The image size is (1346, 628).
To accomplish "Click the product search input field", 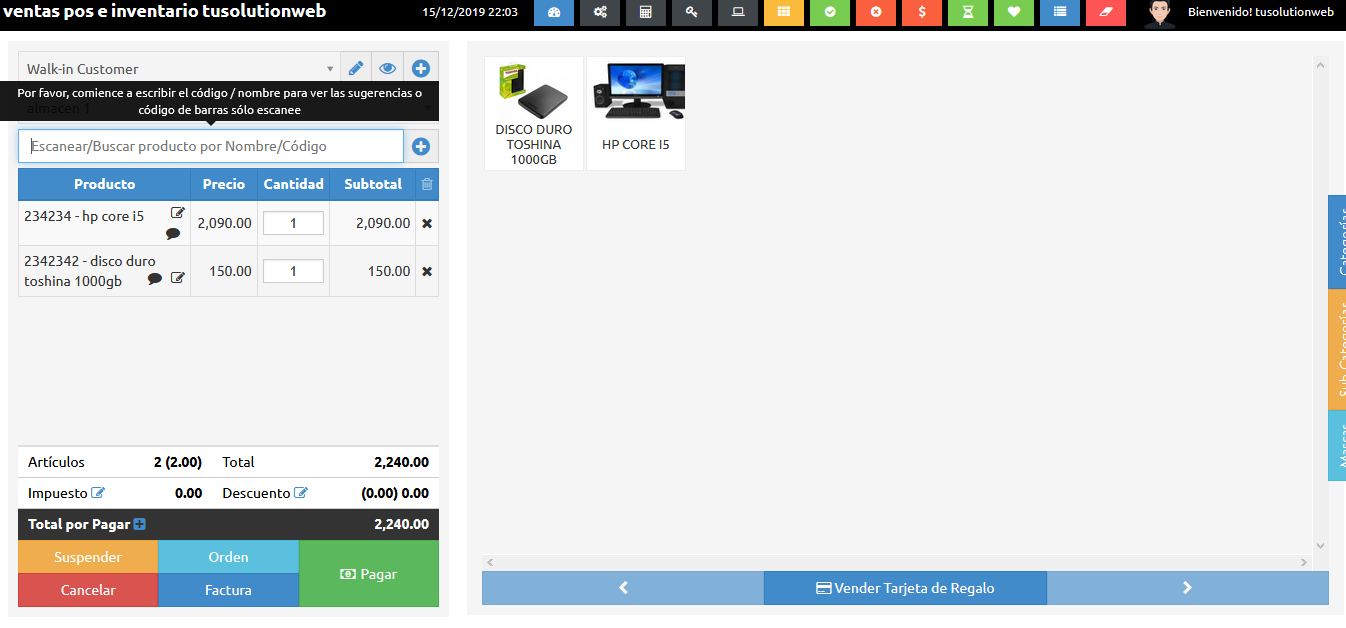I will (x=211, y=146).
